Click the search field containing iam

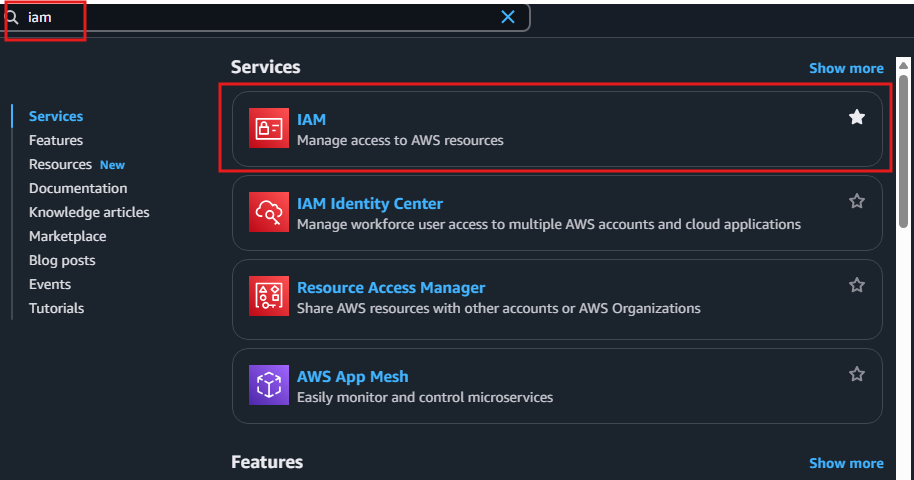pyautogui.click(x=265, y=17)
